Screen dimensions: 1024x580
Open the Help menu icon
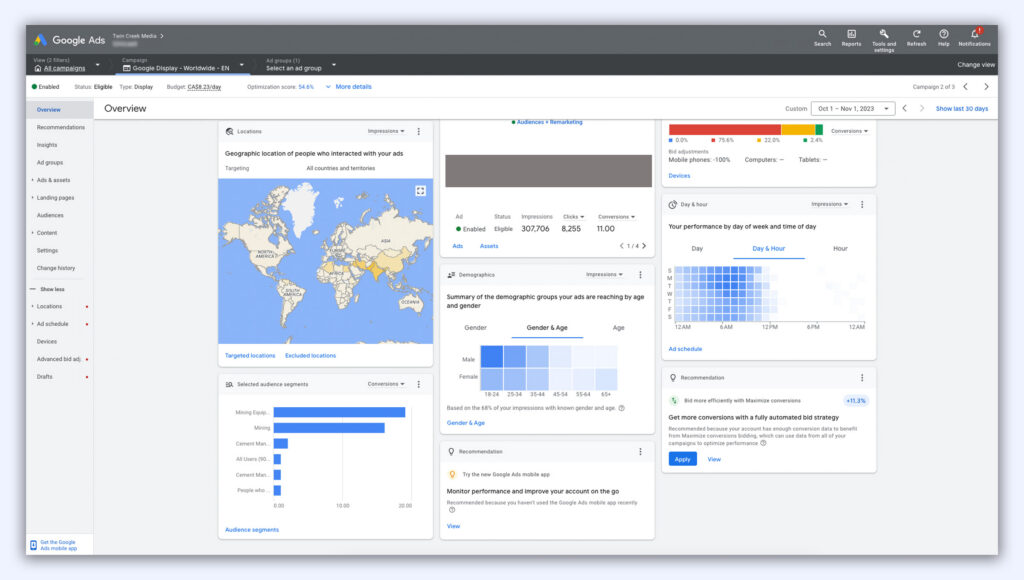point(944,38)
